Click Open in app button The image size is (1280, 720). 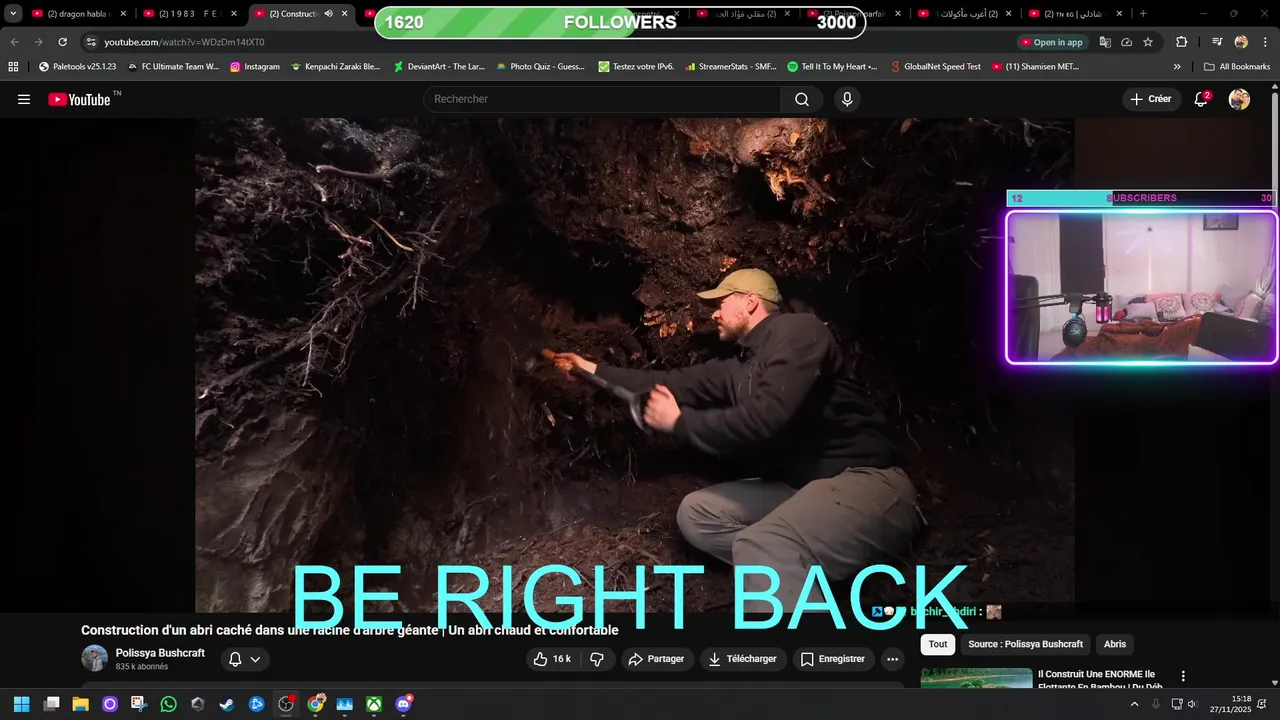(1052, 42)
